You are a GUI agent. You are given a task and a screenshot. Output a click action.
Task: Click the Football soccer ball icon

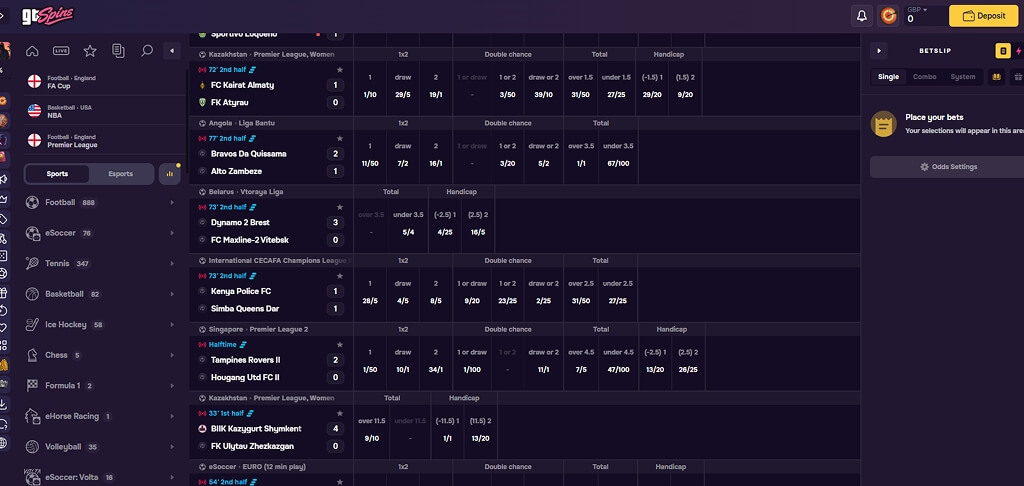pyautogui.click(x=32, y=202)
